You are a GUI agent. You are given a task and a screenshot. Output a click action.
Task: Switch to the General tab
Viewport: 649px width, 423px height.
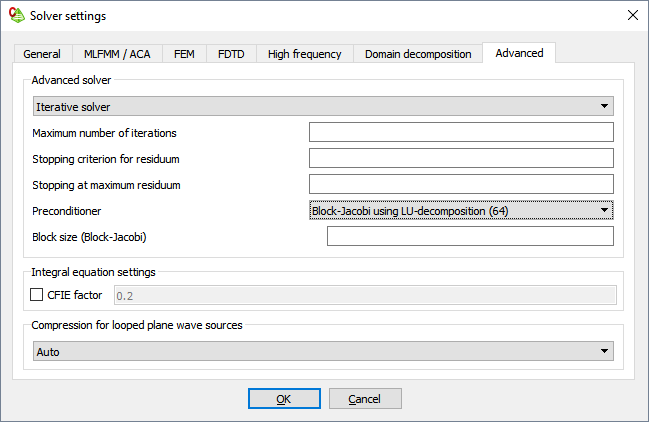[42, 54]
